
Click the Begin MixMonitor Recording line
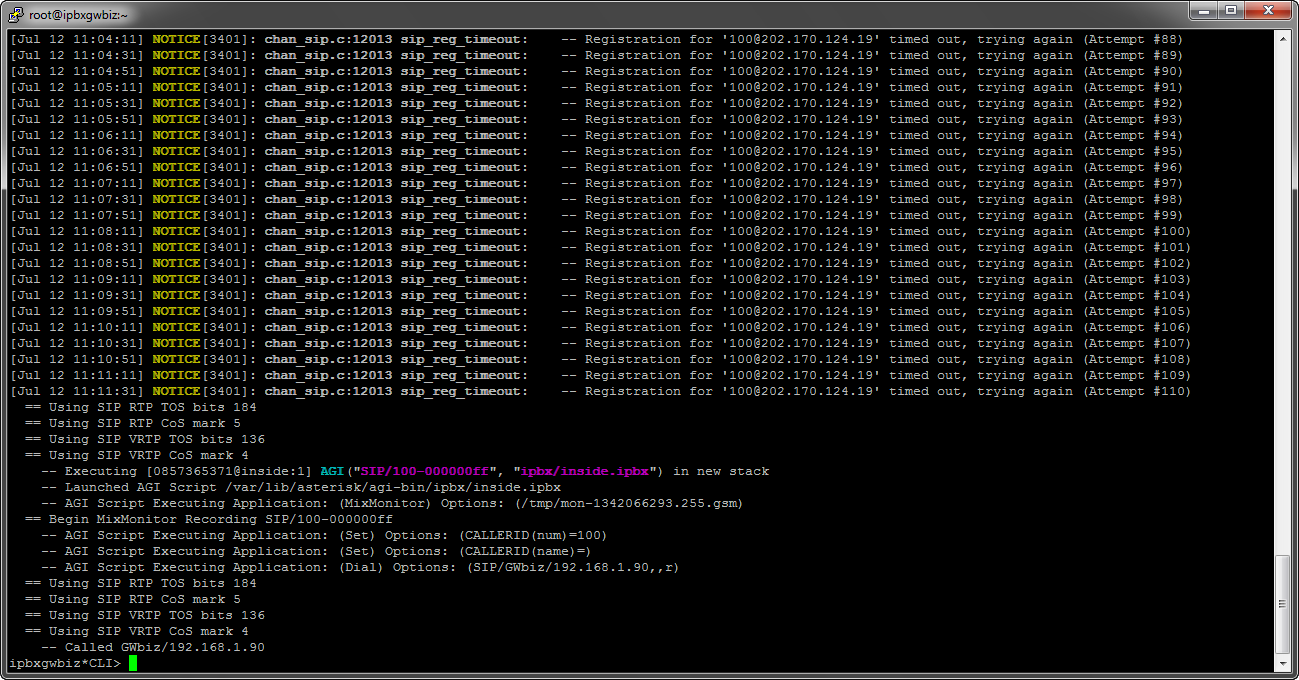[x=208, y=519]
